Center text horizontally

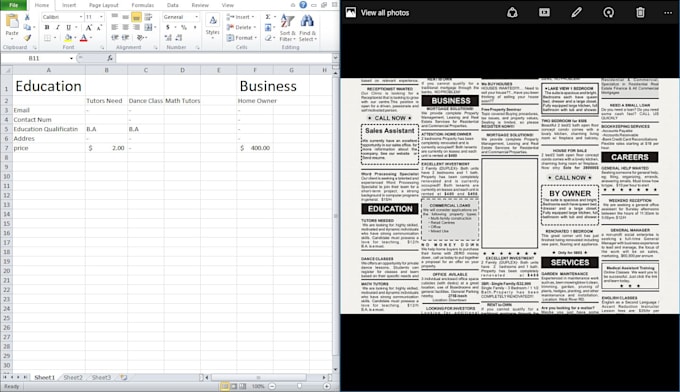(125, 27)
